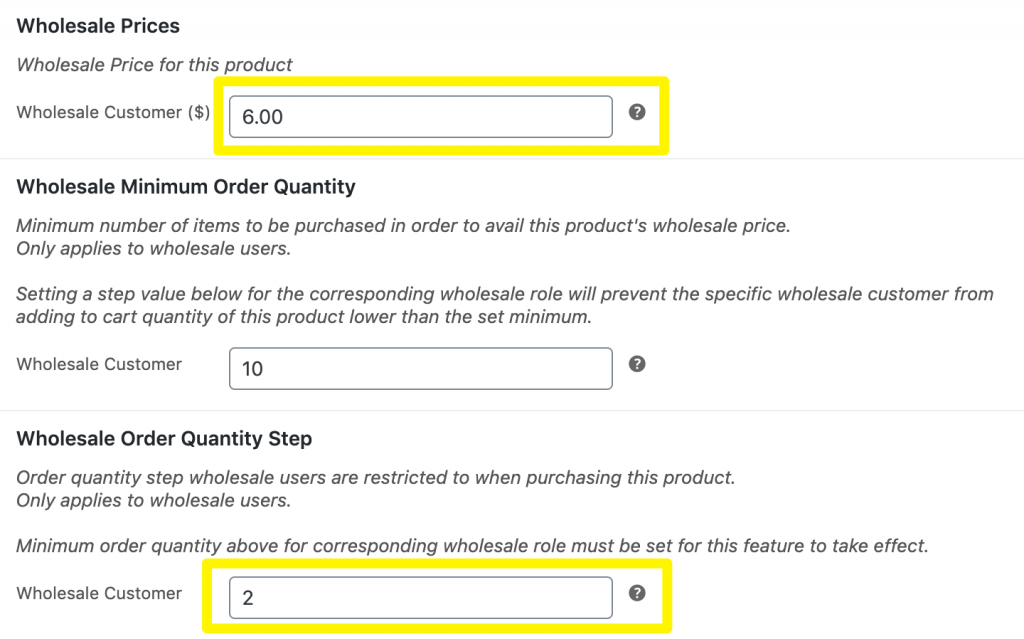The image size is (1024, 639).
Task: Click the Wholesale Customer label beside the 2 field
Action: coord(99,593)
